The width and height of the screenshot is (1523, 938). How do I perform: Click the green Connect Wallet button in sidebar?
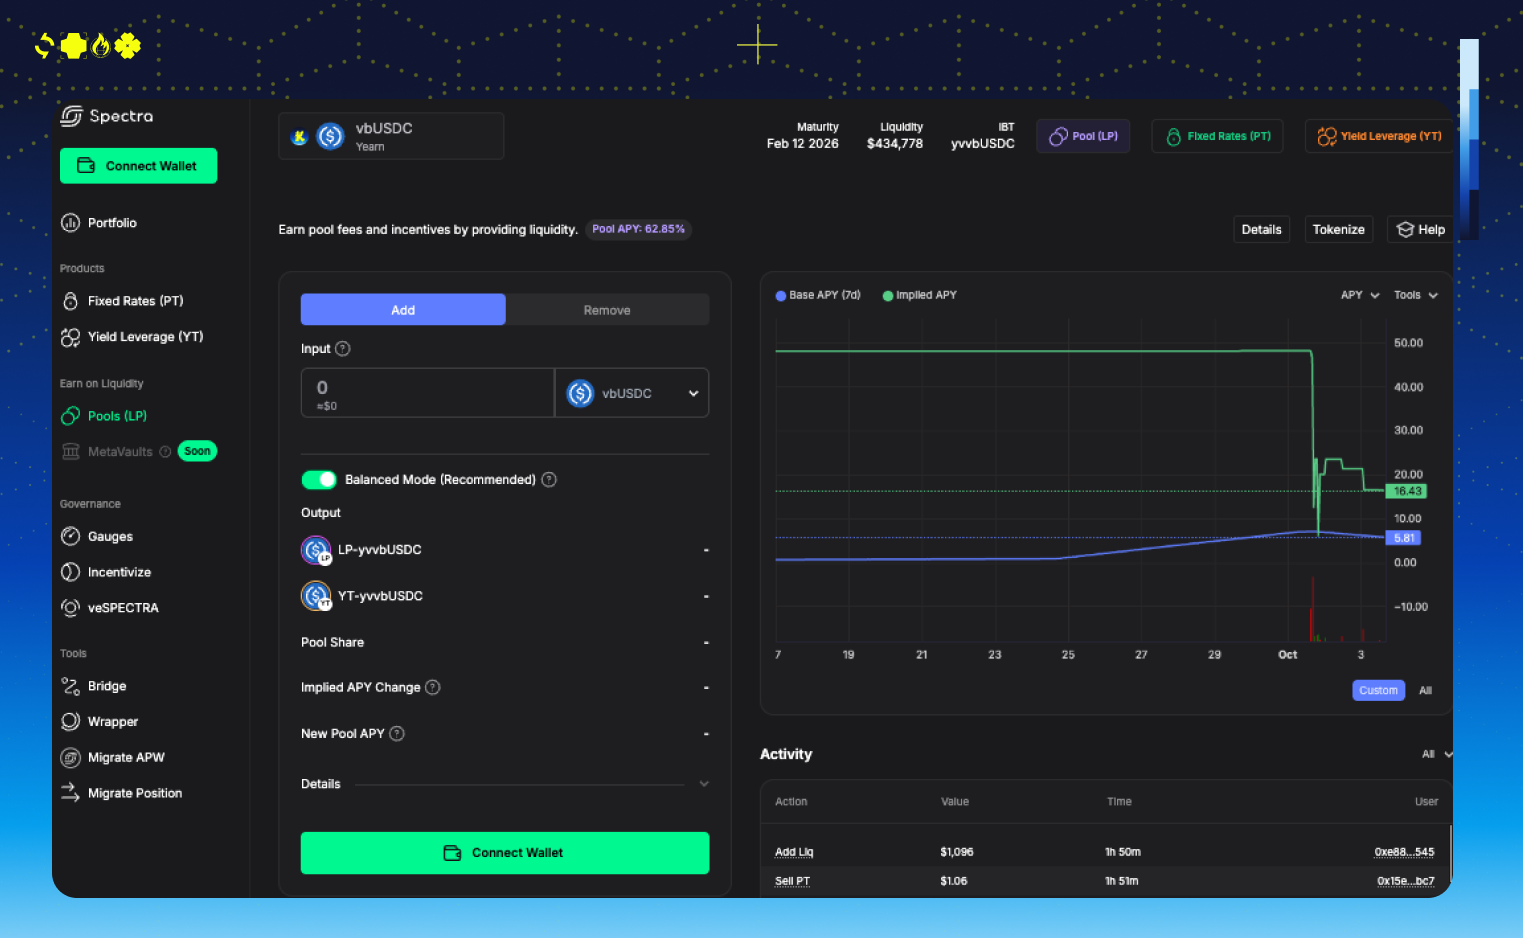[x=138, y=166]
